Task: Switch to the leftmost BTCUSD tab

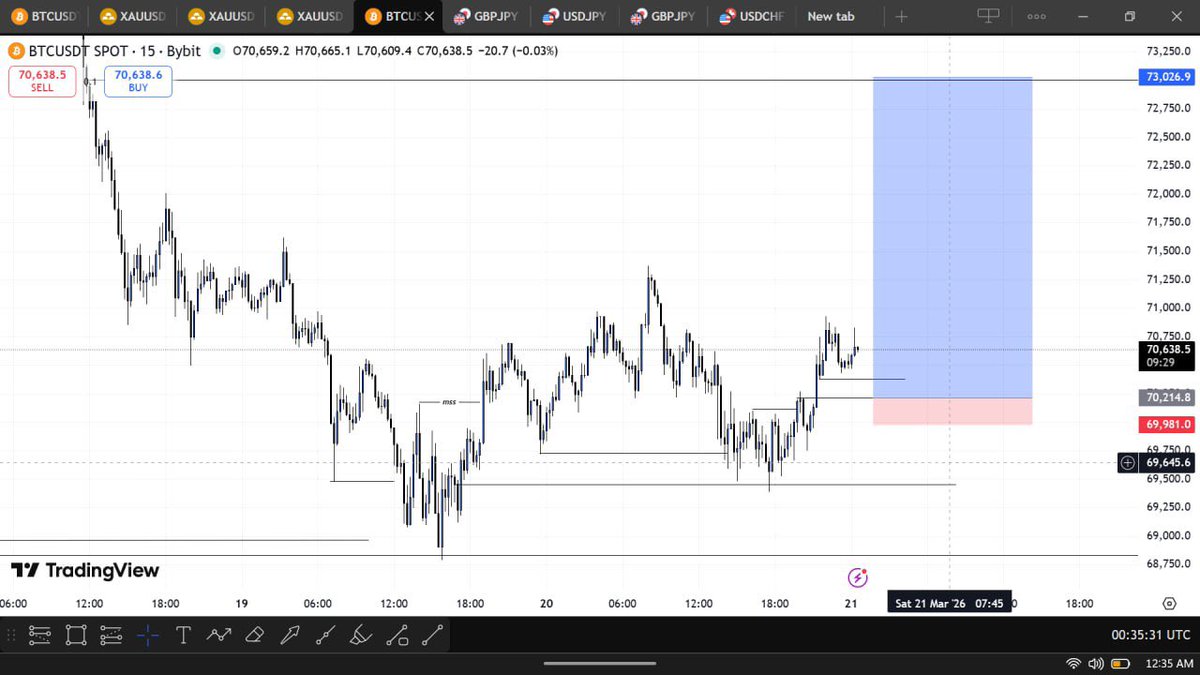Action: [x=43, y=16]
